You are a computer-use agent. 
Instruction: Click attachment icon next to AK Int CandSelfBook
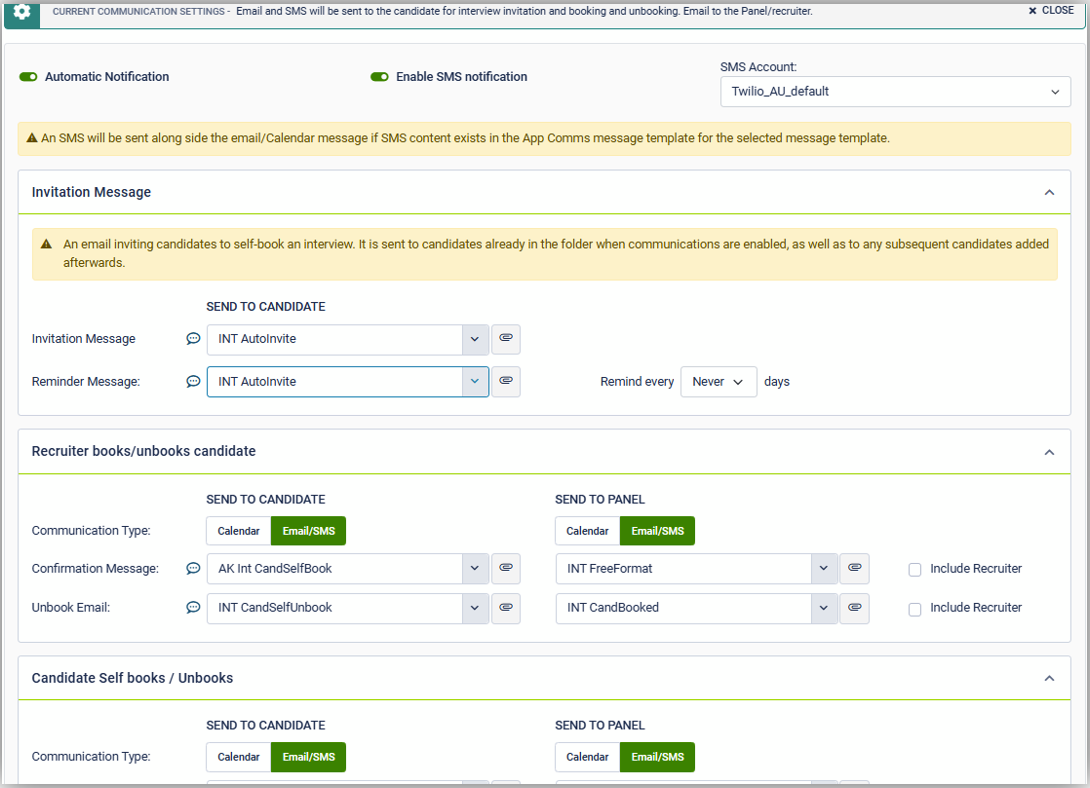pos(506,568)
